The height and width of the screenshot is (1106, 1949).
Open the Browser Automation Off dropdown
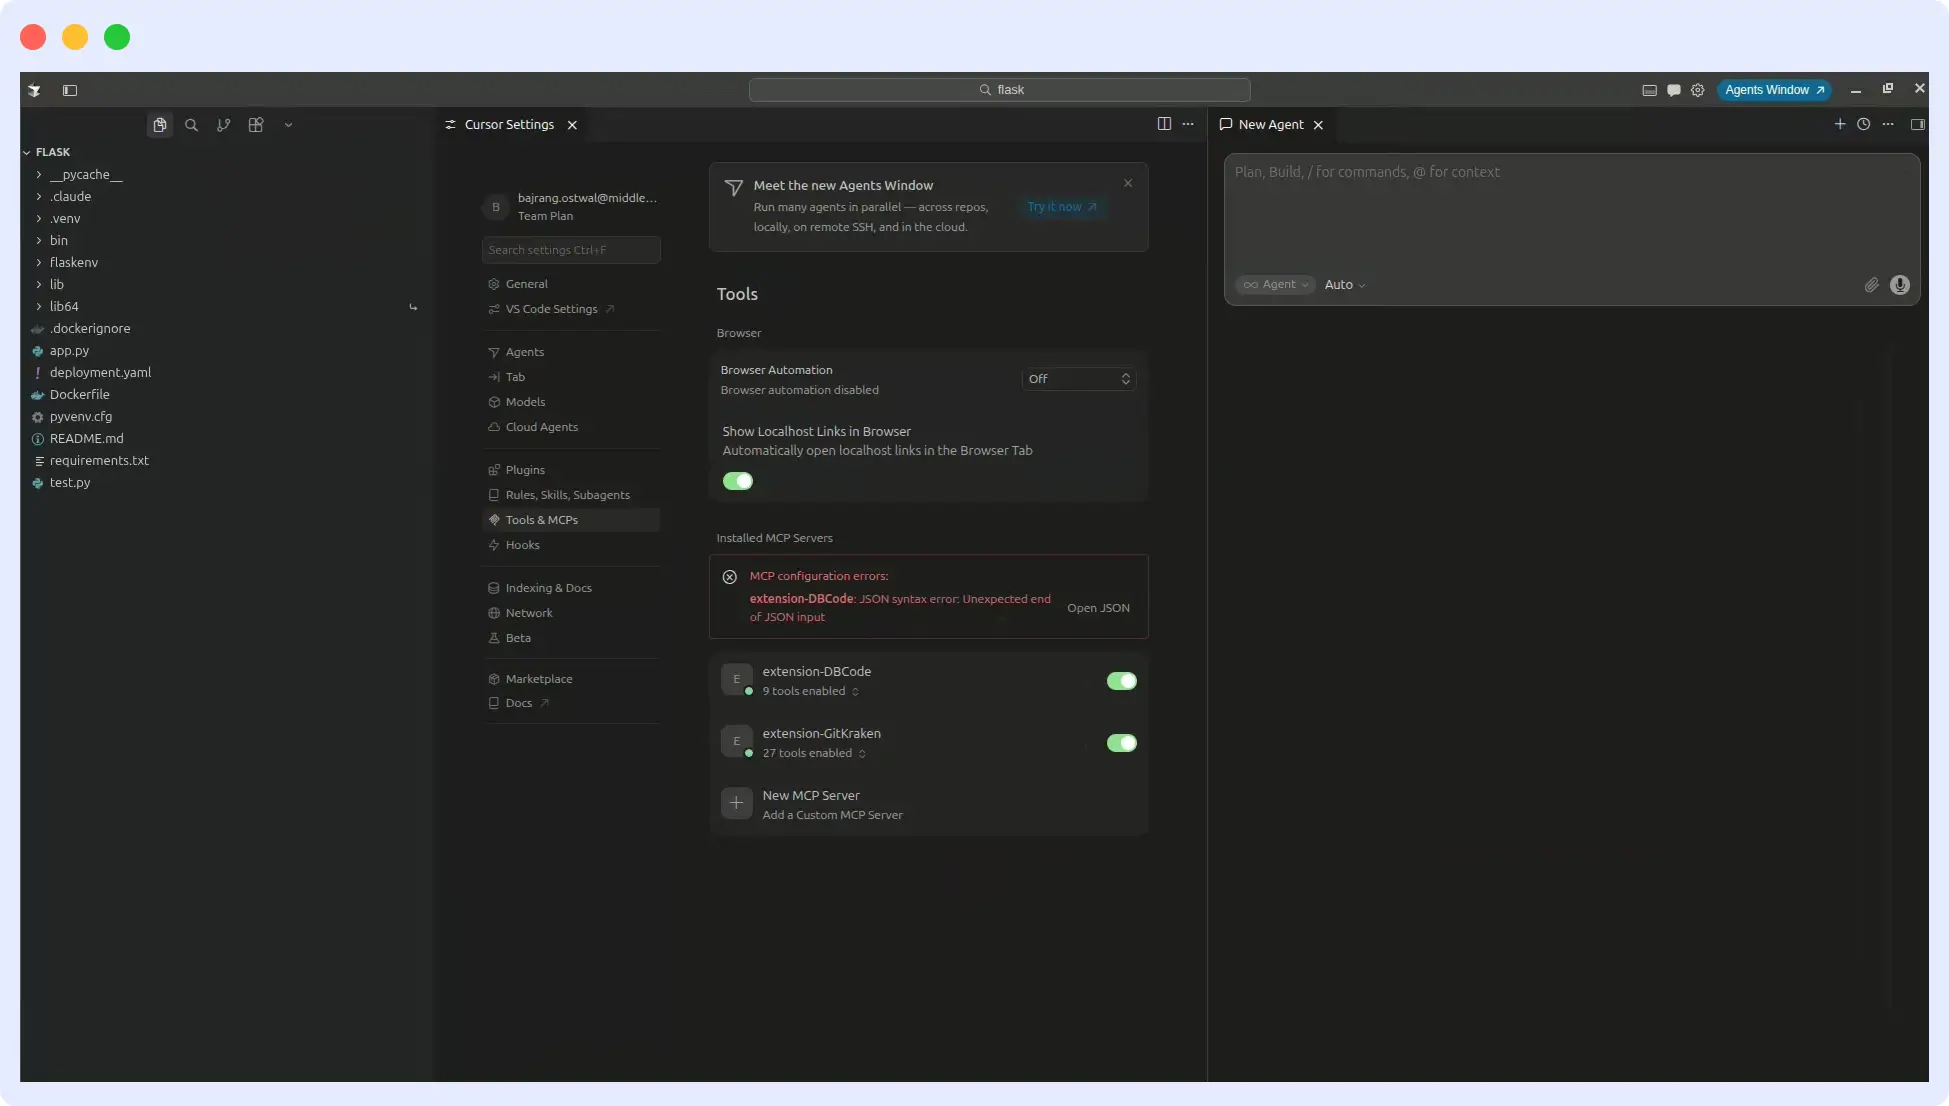pyautogui.click(x=1078, y=379)
